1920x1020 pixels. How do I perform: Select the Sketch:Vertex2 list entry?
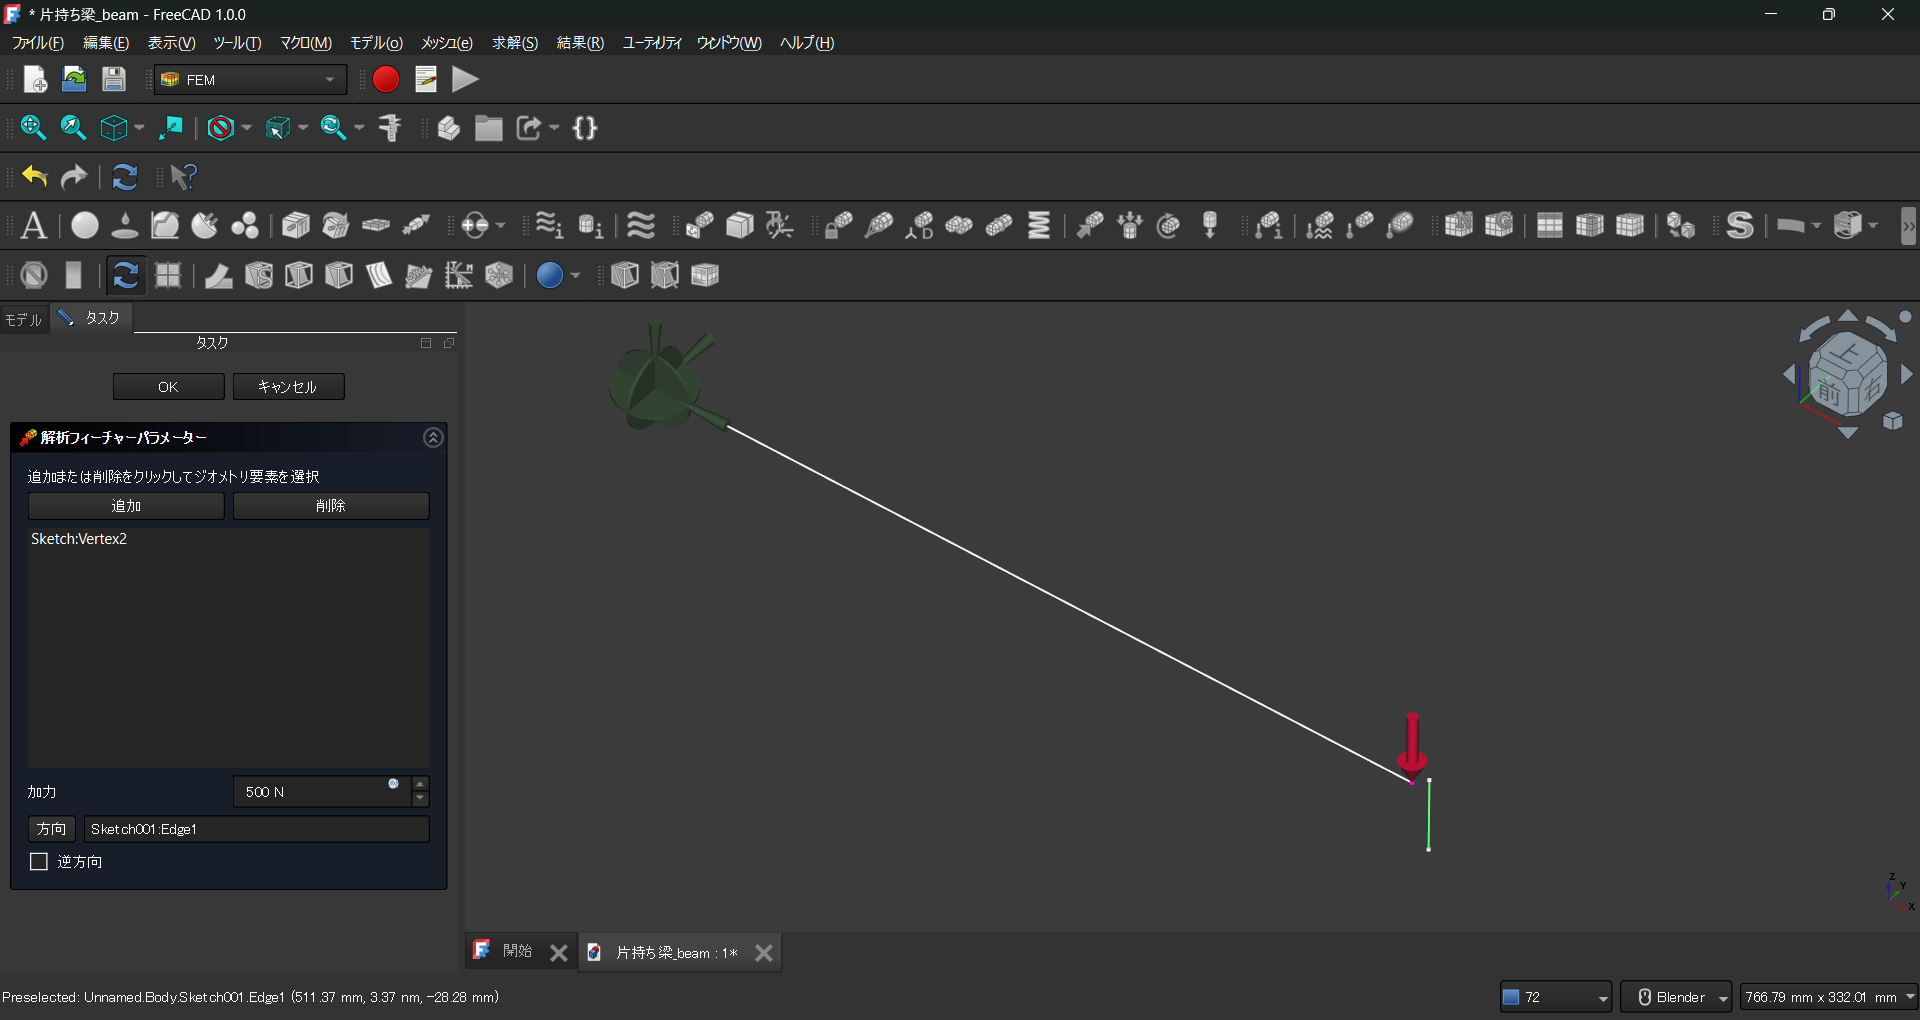pos(79,539)
